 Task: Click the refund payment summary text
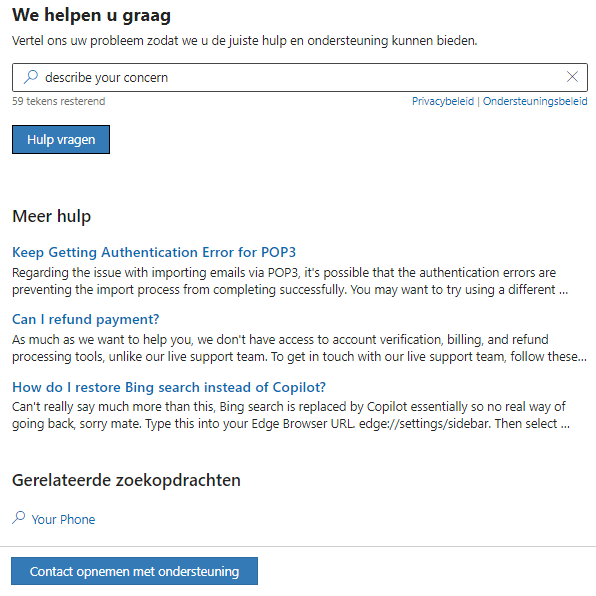[299, 348]
